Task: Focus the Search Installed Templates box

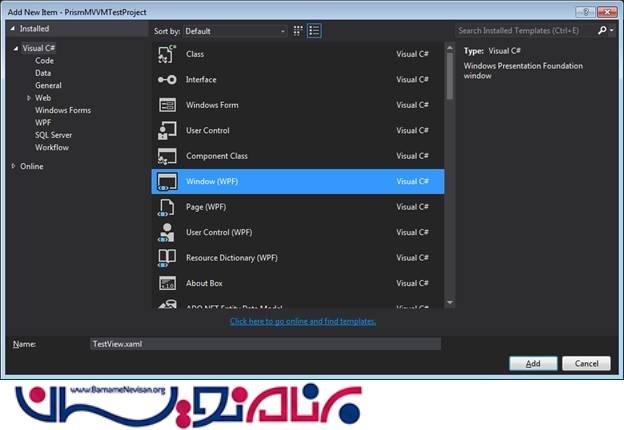Action: [525, 31]
